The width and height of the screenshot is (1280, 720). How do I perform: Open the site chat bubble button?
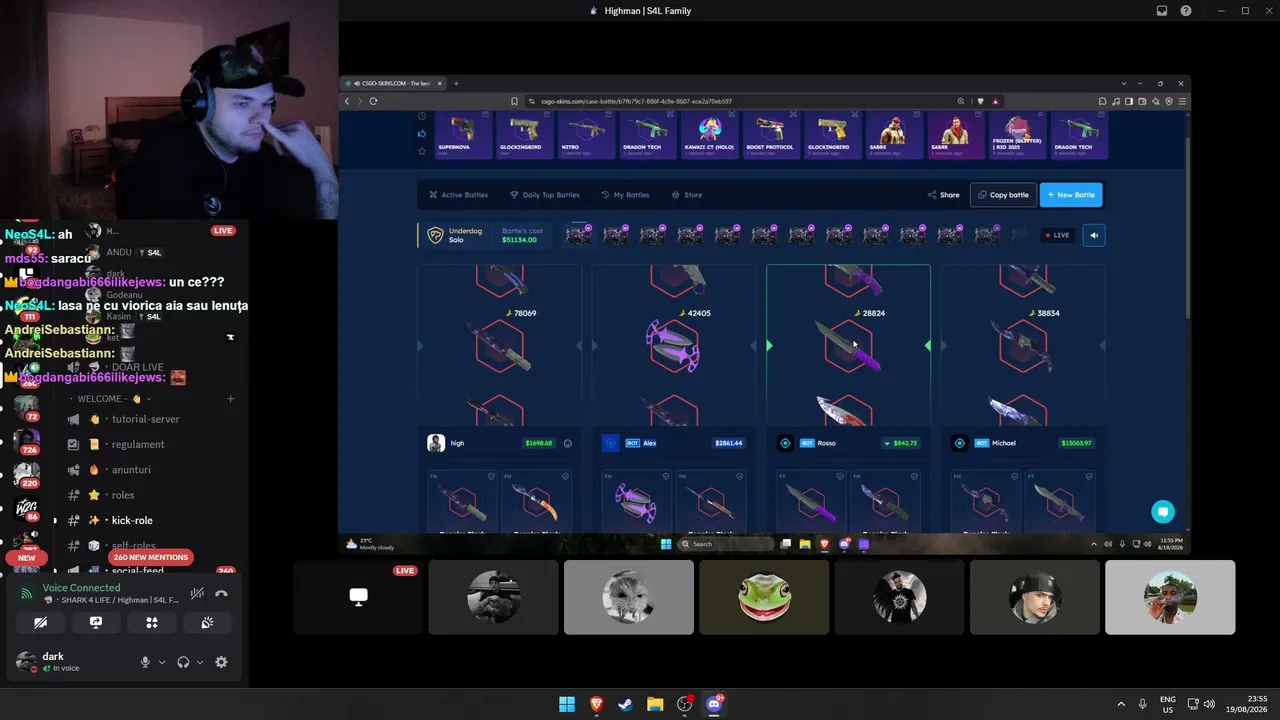tap(1162, 512)
